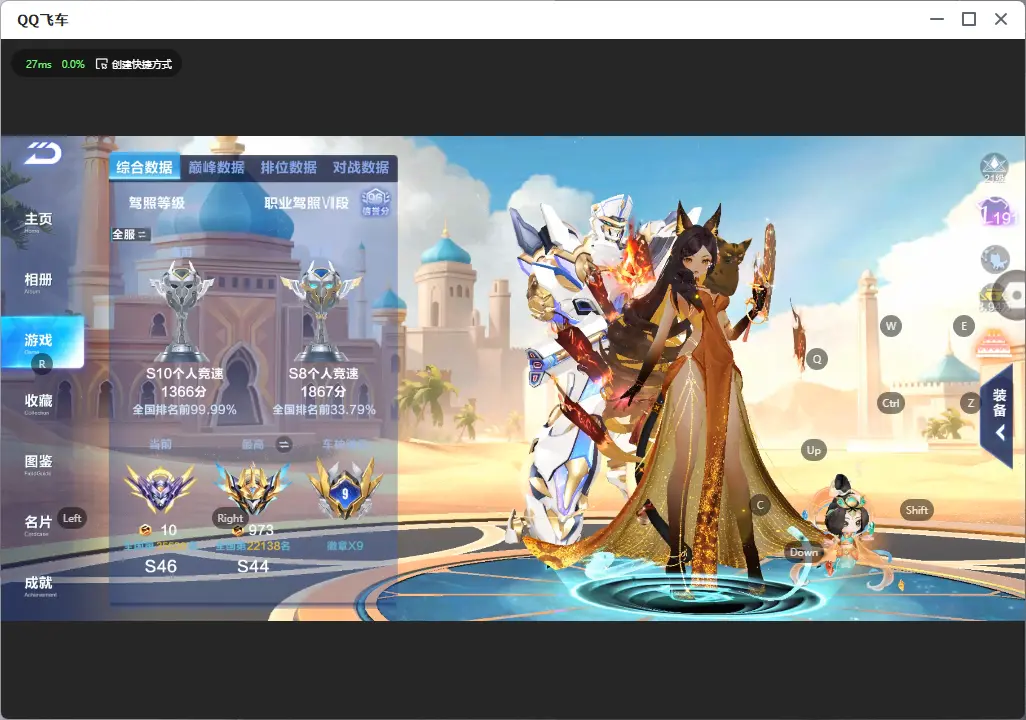Click the 0.0% packet loss value
Viewport: 1026px width, 720px height.
pyautogui.click(x=73, y=64)
